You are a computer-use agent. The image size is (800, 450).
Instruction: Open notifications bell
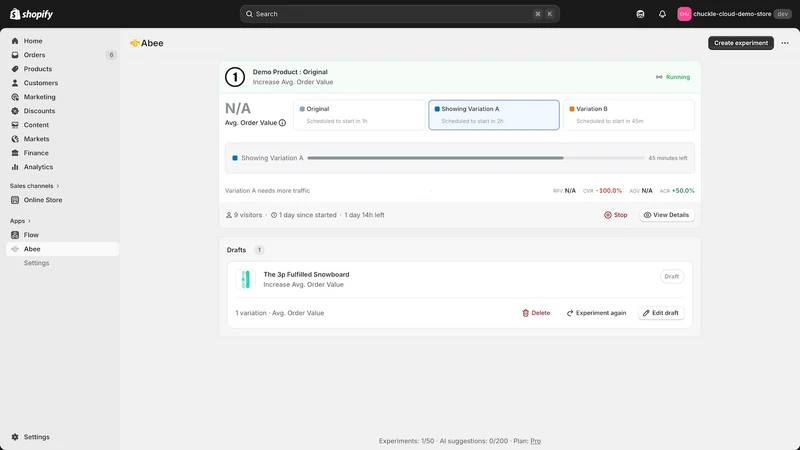pos(662,14)
